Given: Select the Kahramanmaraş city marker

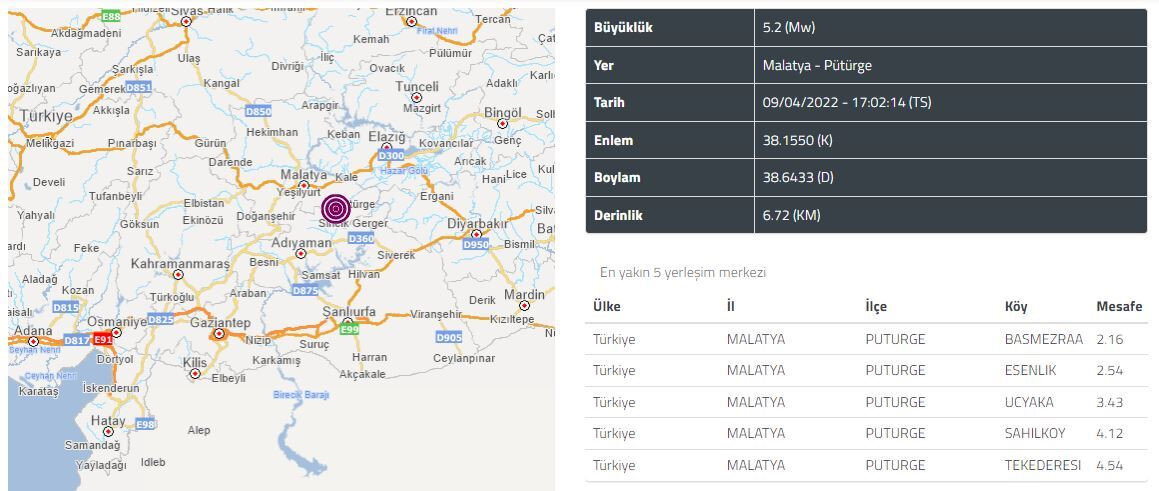Looking at the screenshot, I should click(179, 275).
